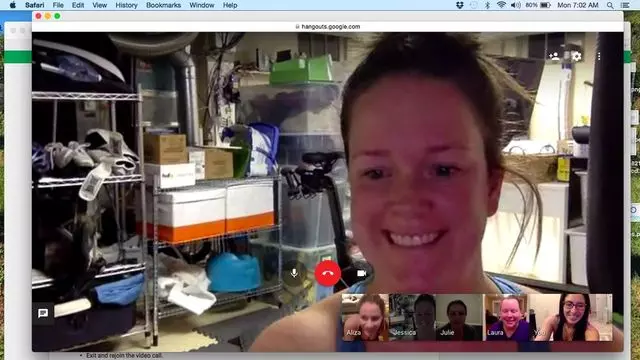Open the chat message panel icon

pos(43,313)
